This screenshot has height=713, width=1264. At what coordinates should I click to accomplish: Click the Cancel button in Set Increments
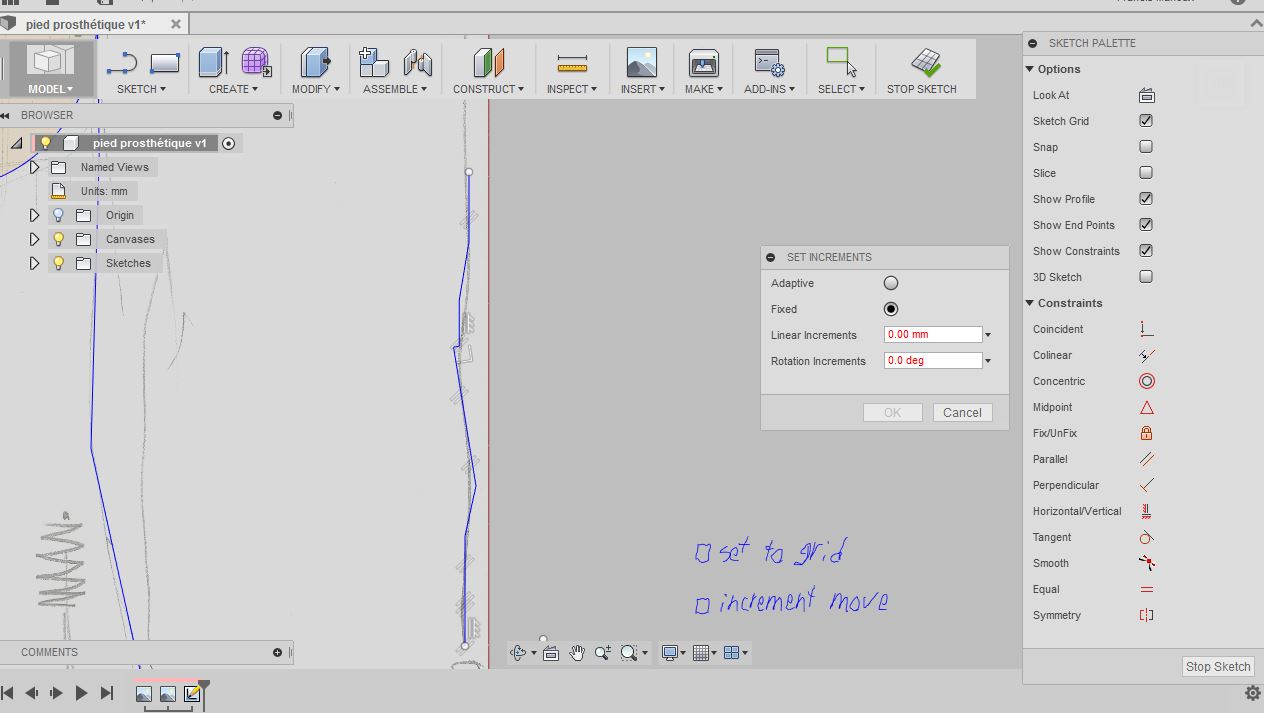961,412
